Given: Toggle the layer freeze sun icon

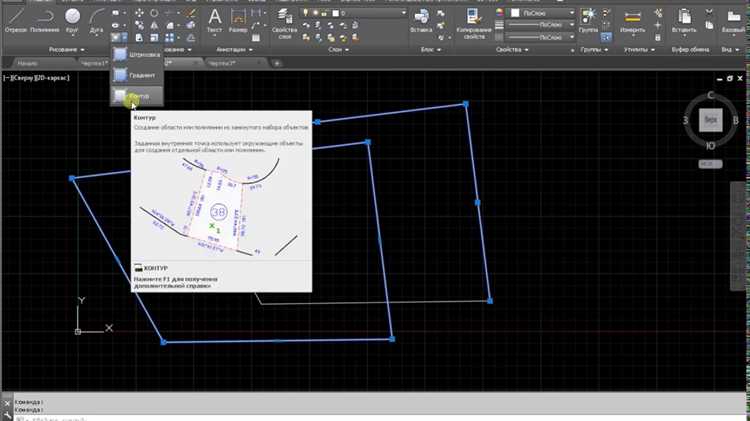Looking at the screenshot, I should (x=315, y=13).
